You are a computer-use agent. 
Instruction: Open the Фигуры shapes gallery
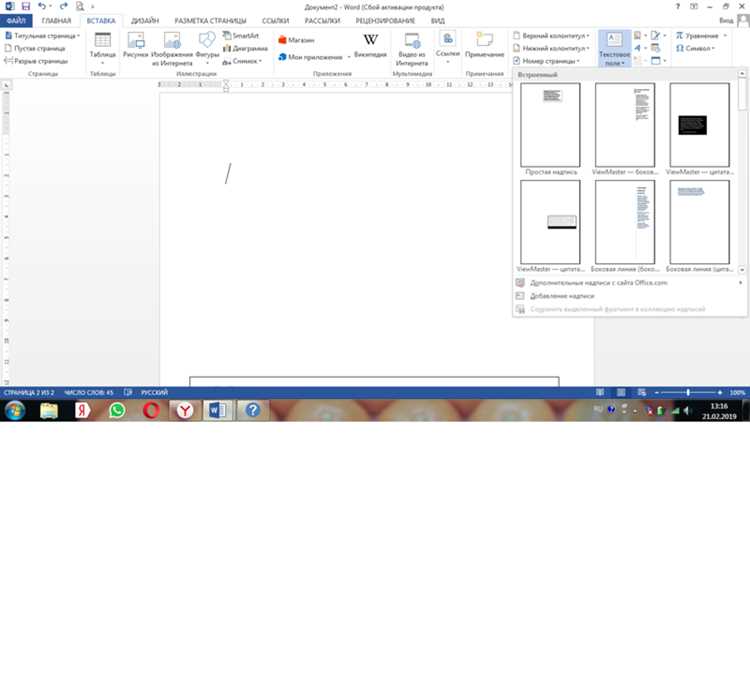tap(207, 48)
